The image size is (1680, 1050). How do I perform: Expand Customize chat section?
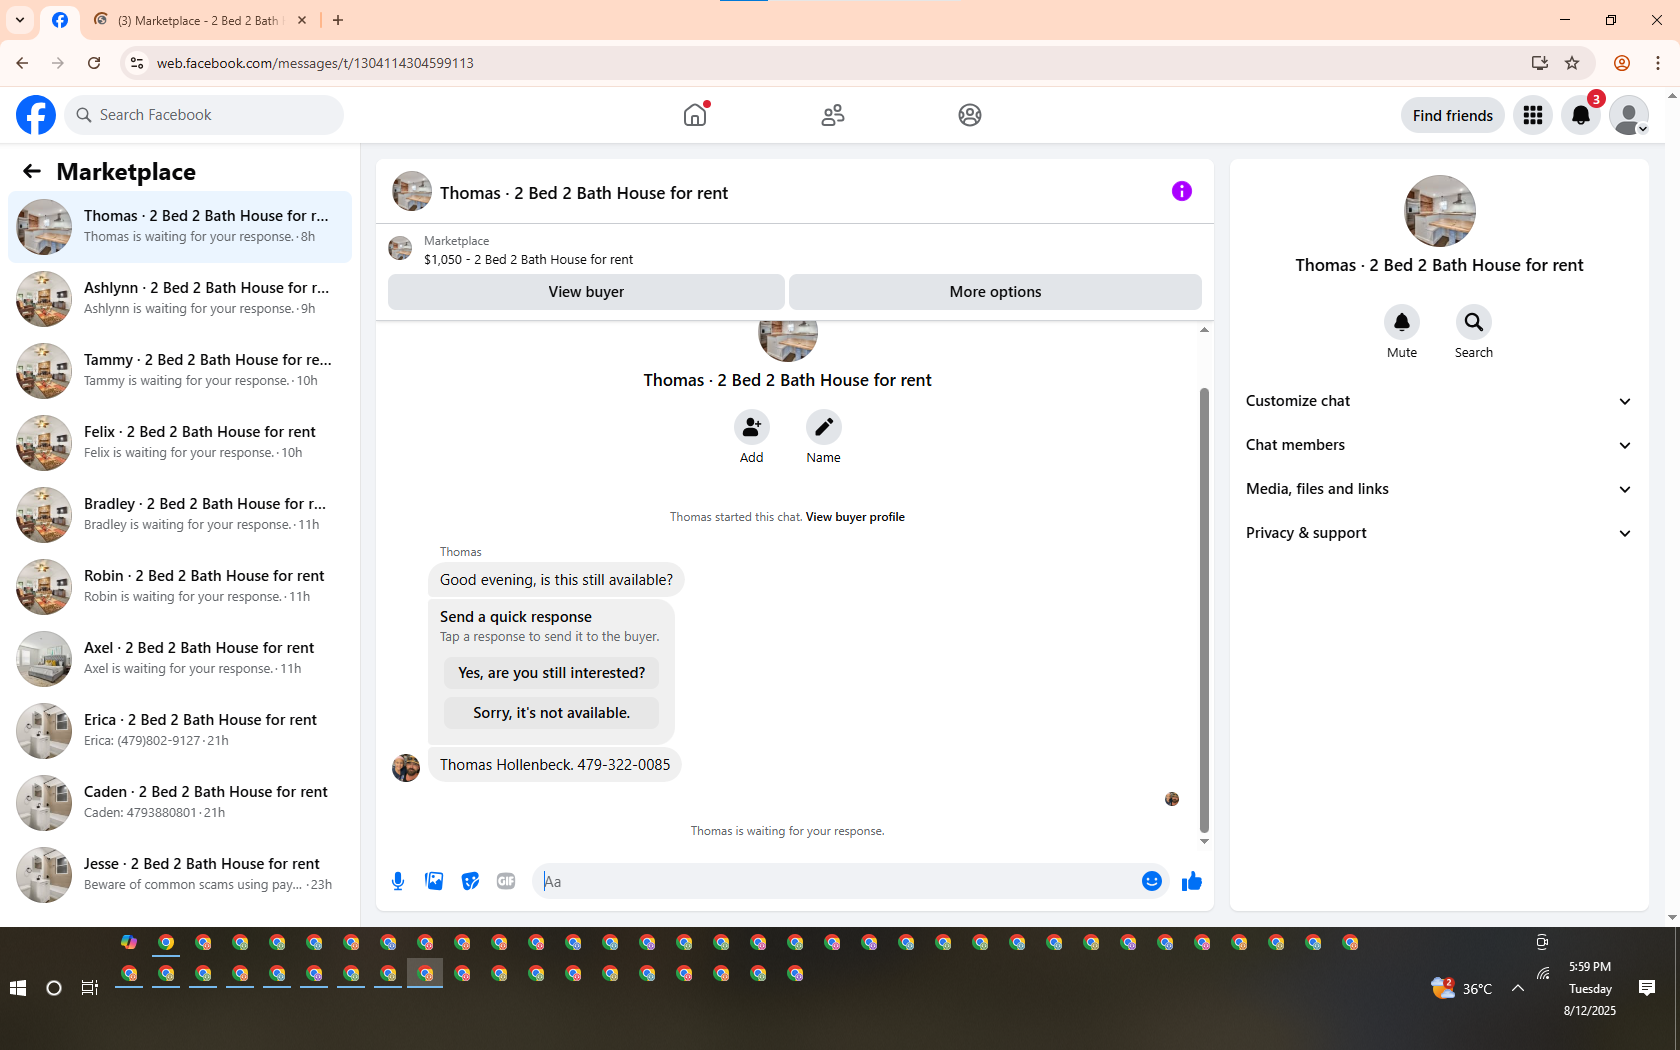coord(1439,401)
